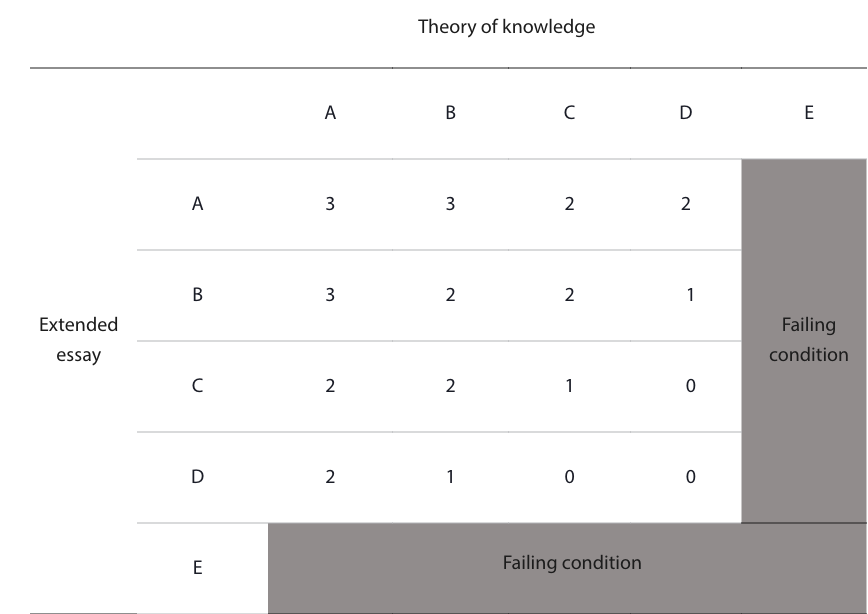
Task: Select the Extended essay row B label
Action: point(198,295)
